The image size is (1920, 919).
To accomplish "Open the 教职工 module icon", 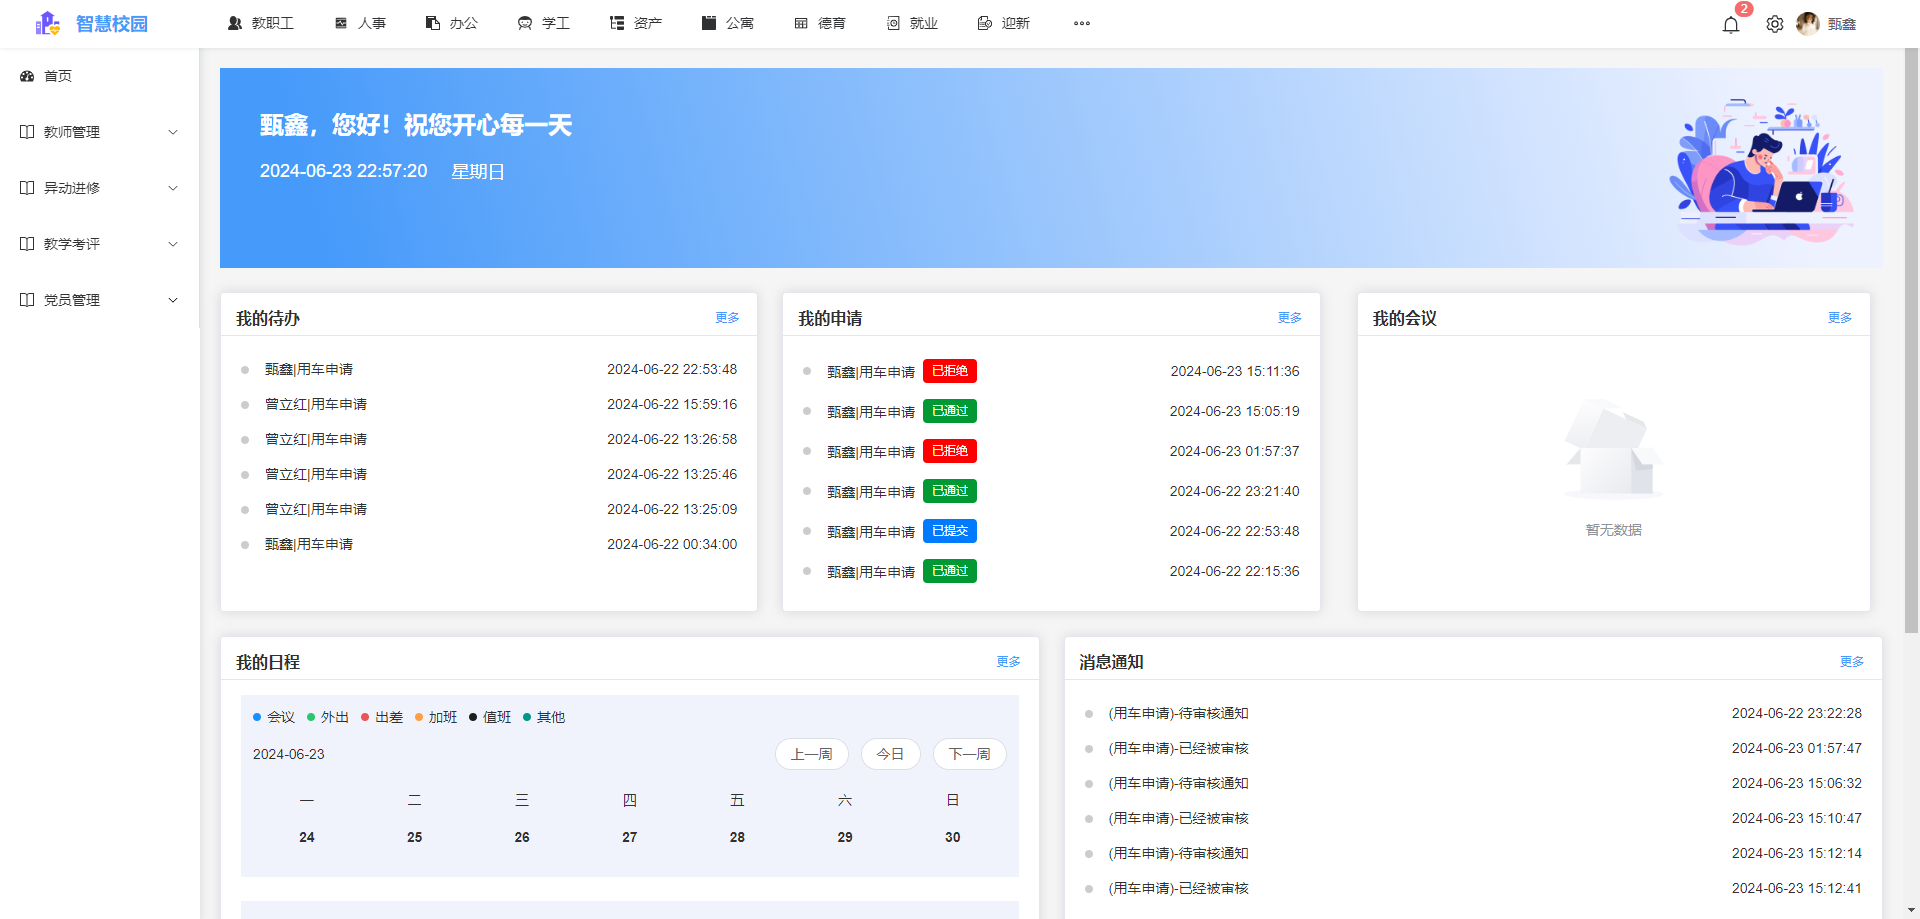I will [x=236, y=22].
